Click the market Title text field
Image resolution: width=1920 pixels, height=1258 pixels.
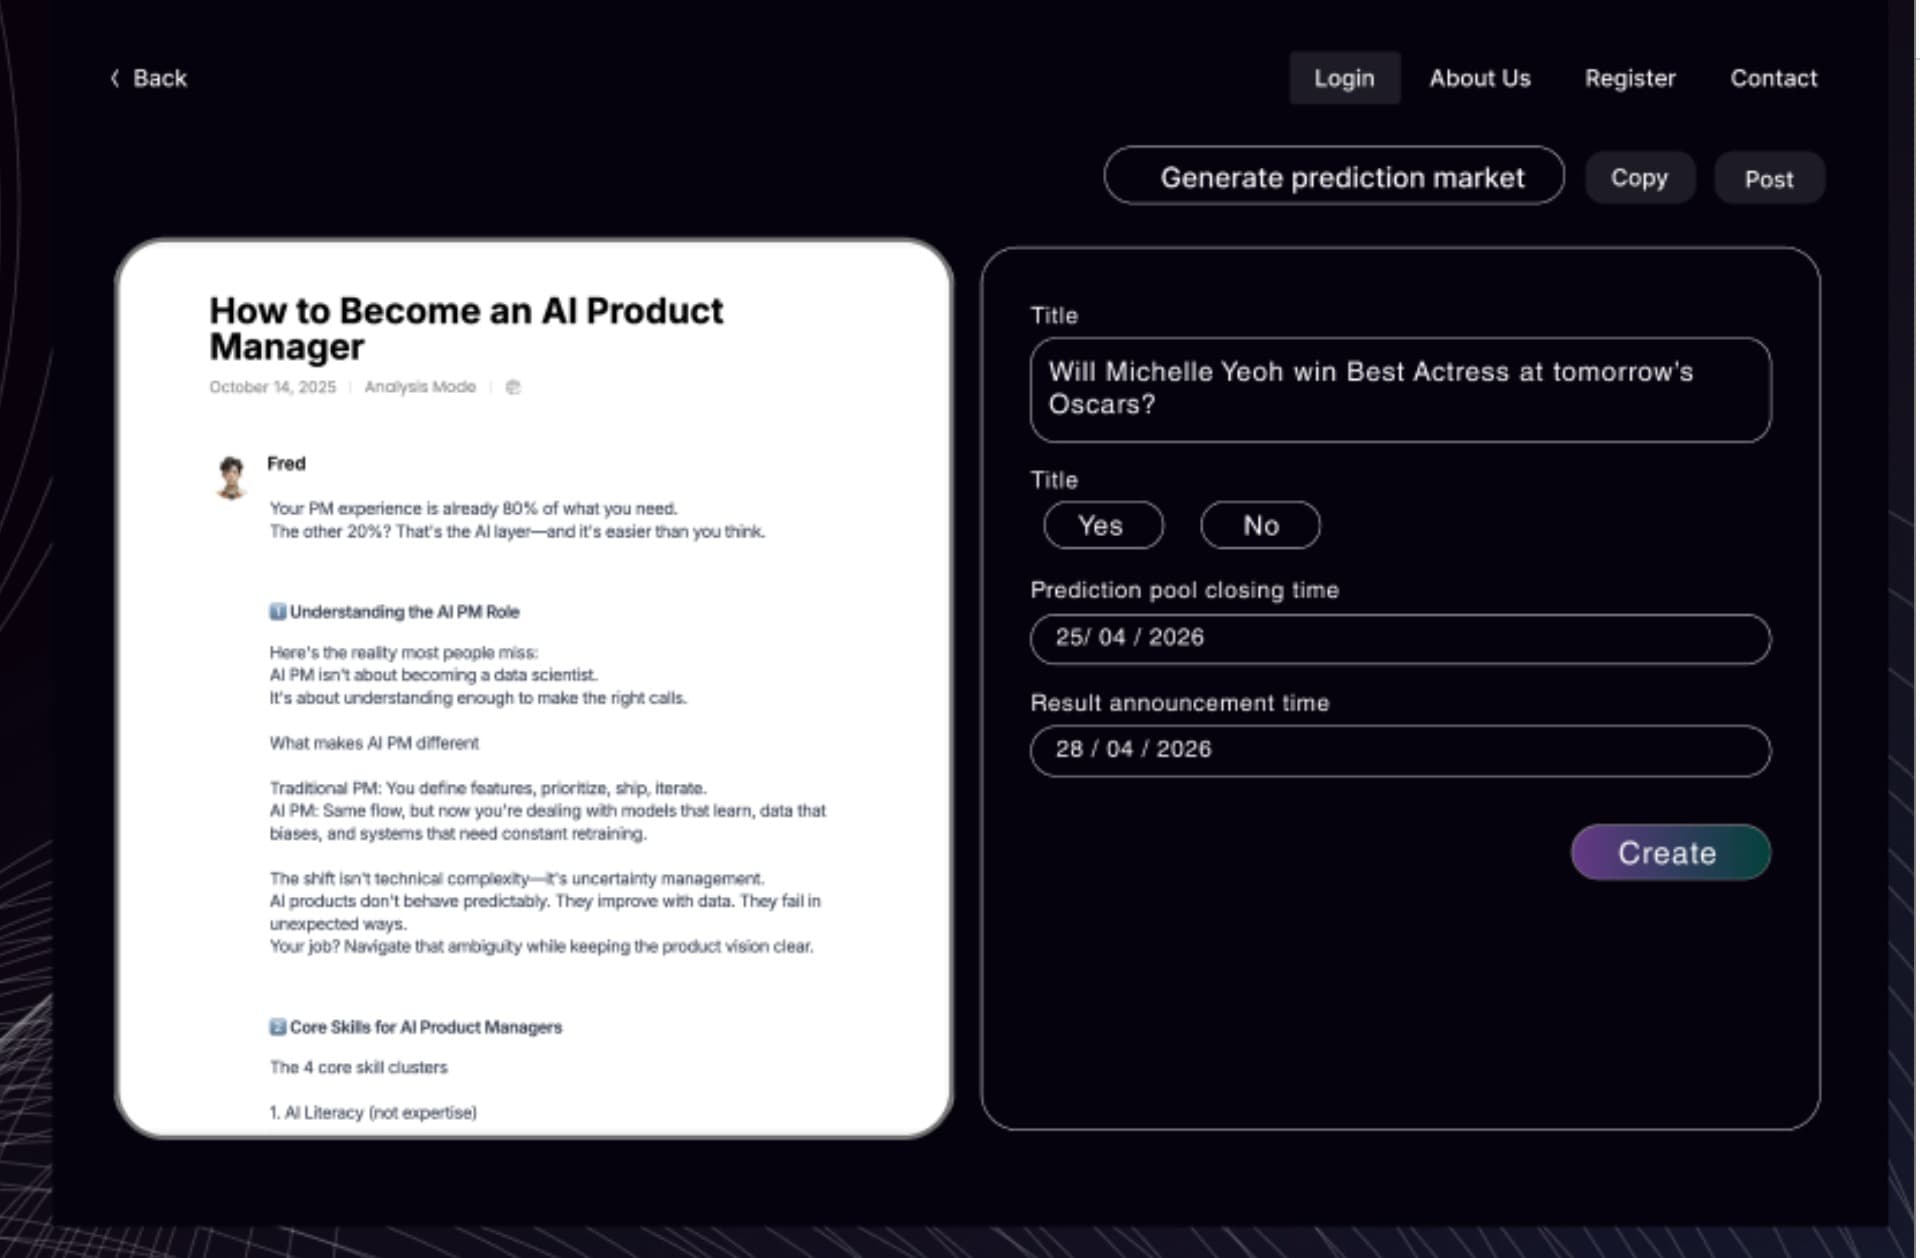(x=1400, y=390)
